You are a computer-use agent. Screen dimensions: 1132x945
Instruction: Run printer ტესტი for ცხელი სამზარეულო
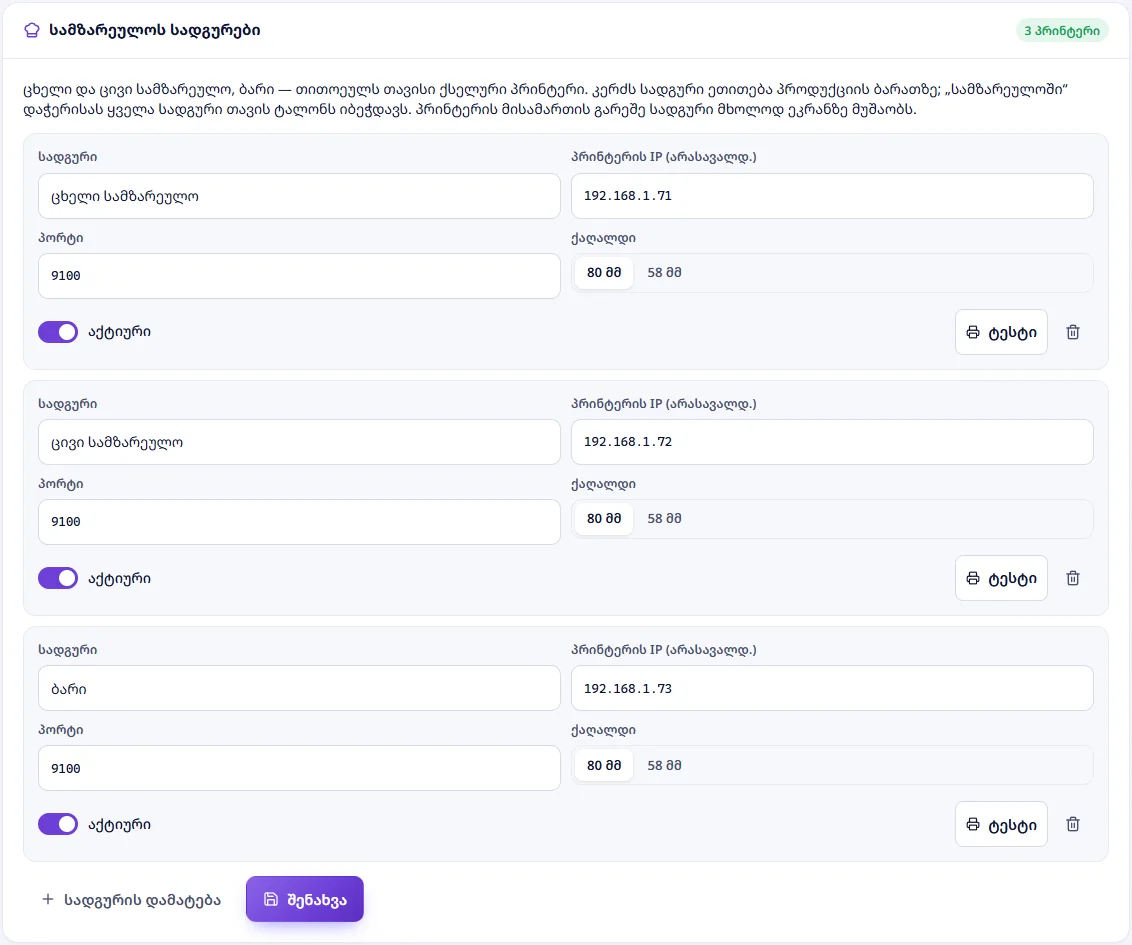click(1001, 332)
